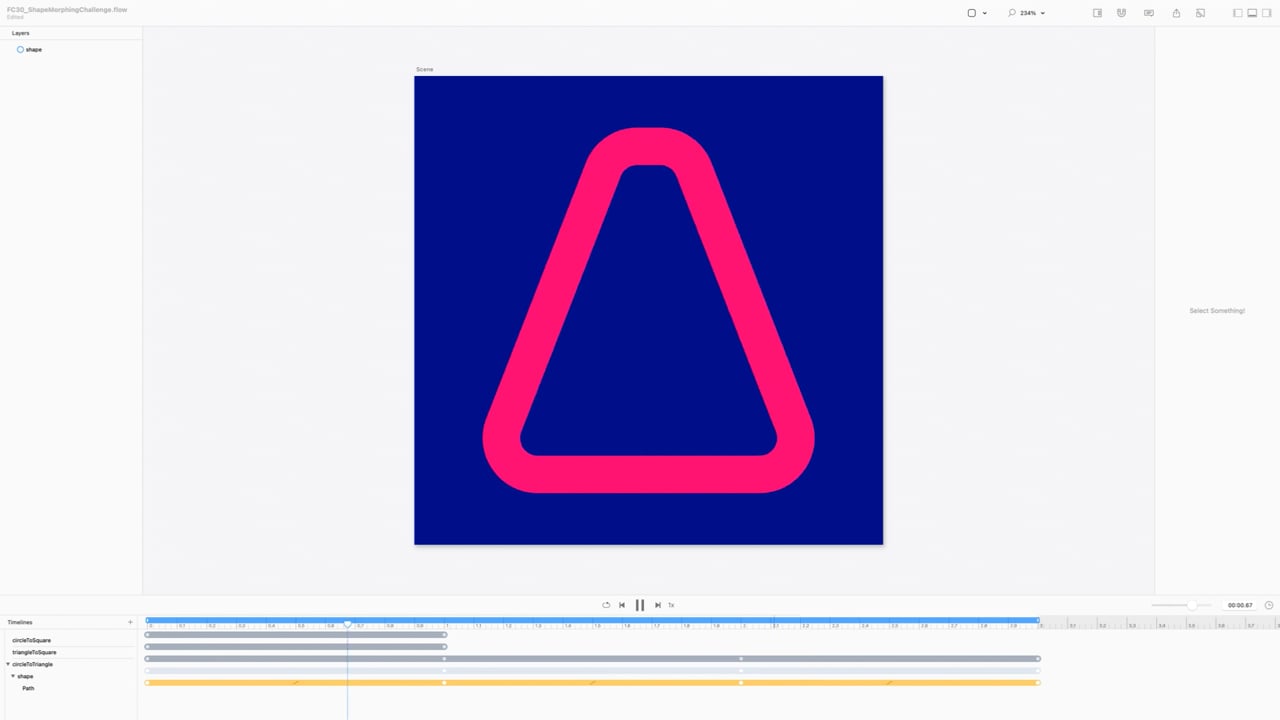Change the 1x playback speed
The image size is (1280, 720).
(671, 605)
